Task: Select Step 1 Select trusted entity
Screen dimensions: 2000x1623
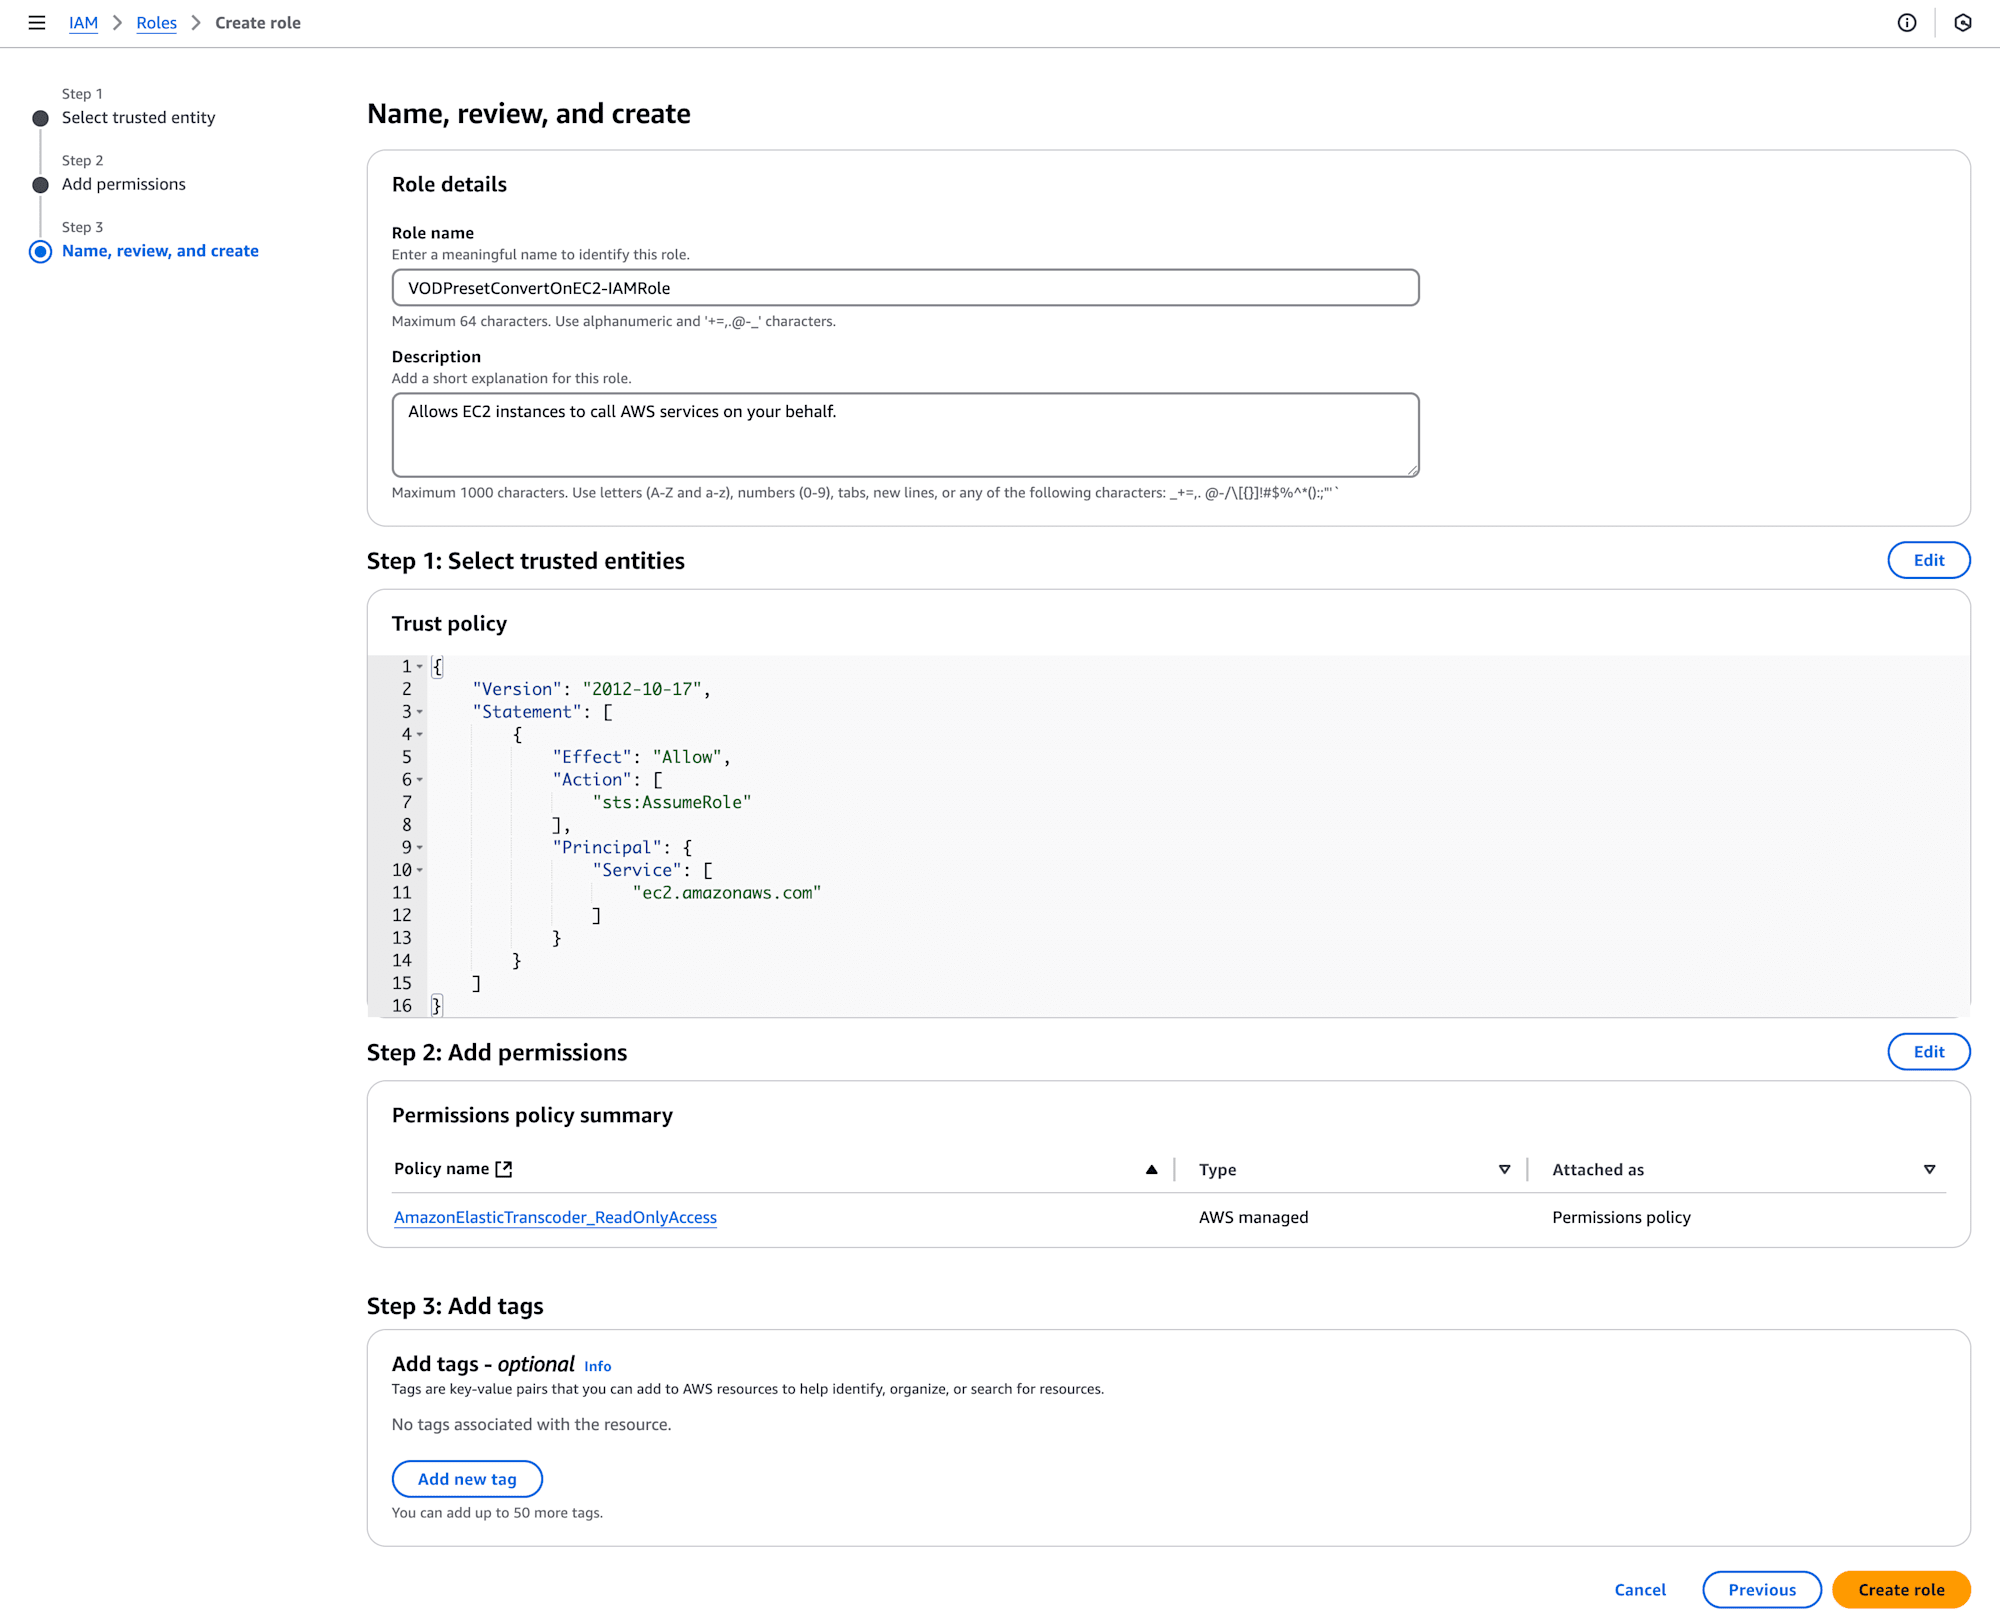Action: click(x=138, y=118)
